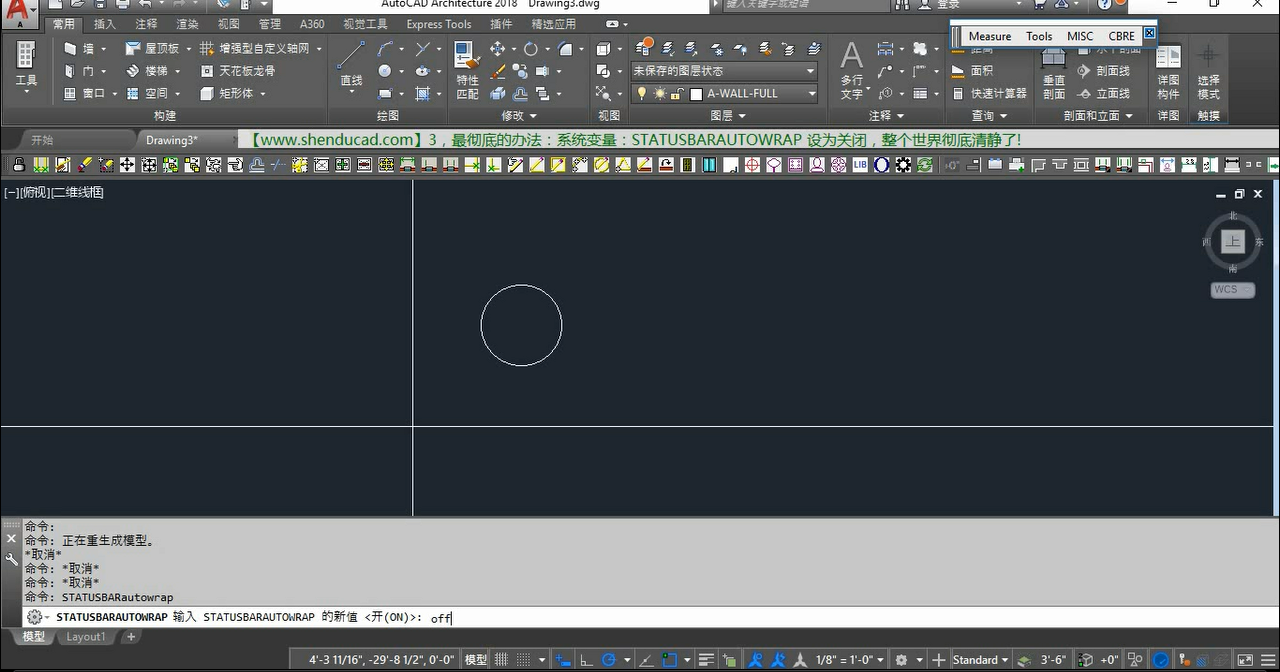Click 天花板龙骨 ceiling grid tool
This screenshot has width=1280, height=672.
point(238,71)
